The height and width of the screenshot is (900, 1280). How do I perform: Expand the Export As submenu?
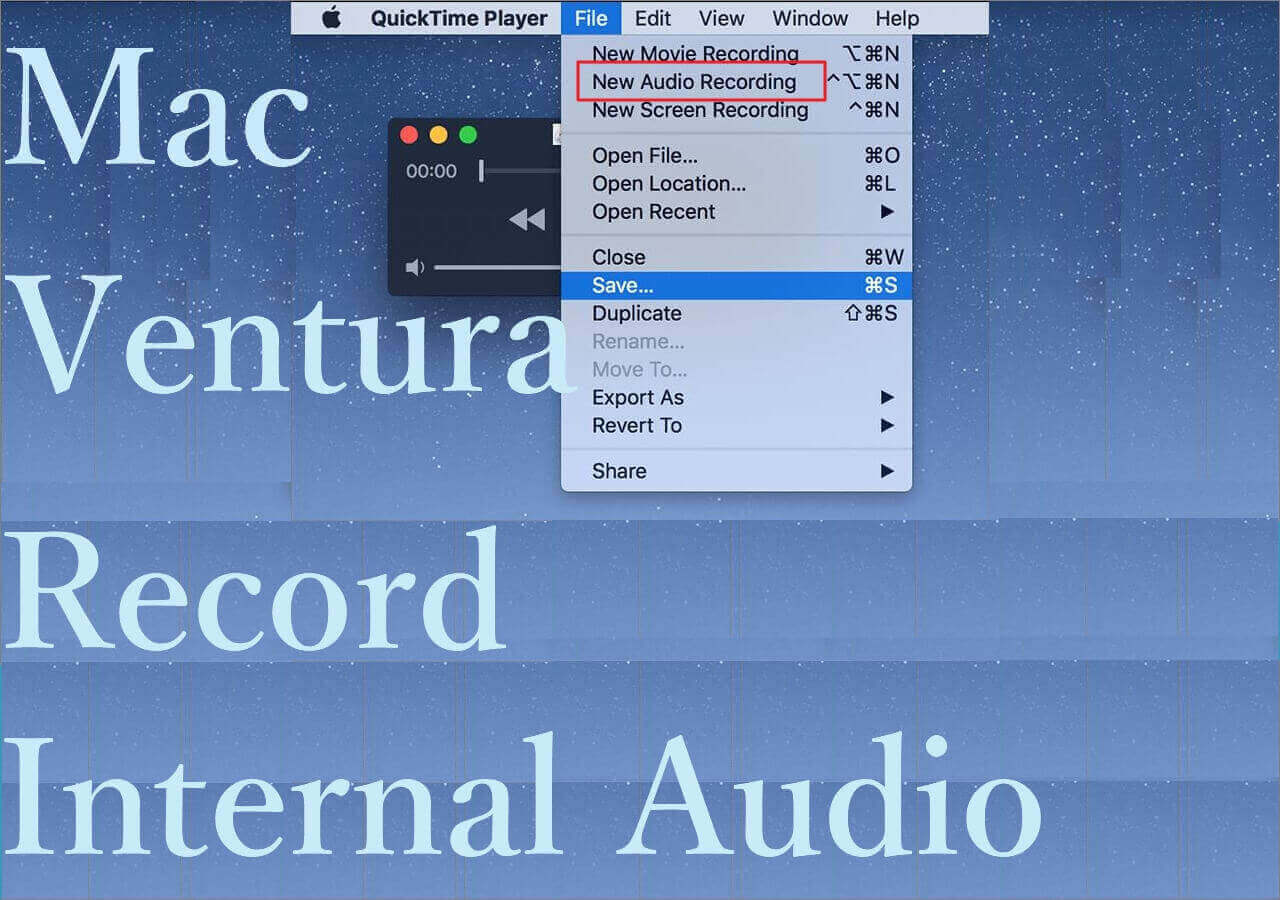pos(737,398)
